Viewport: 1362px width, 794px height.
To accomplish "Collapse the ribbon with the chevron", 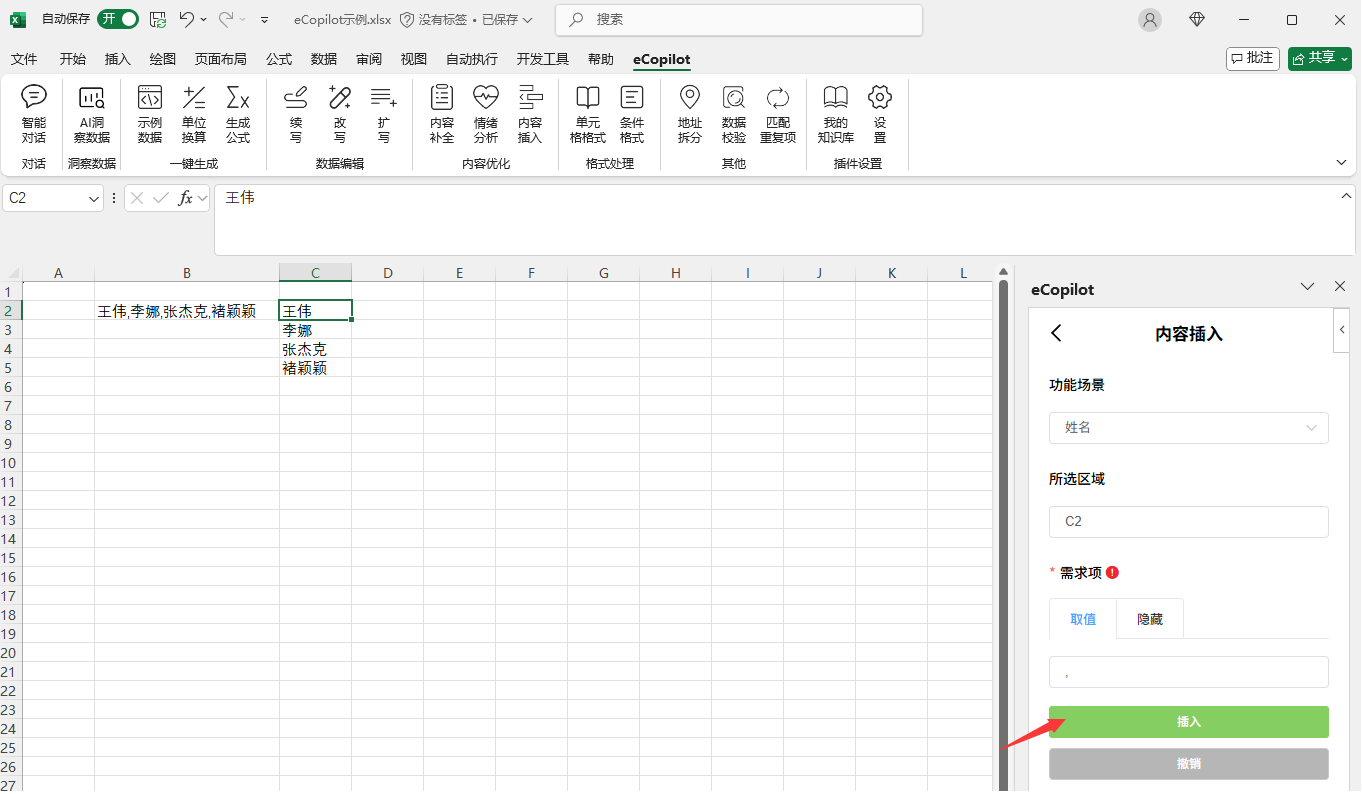I will tap(1341, 162).
